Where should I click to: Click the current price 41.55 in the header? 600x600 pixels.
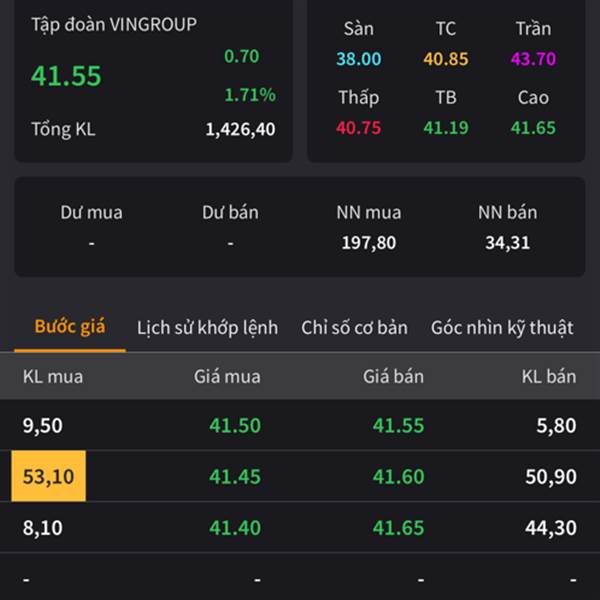pyautogui.click(x=66, y=76)
